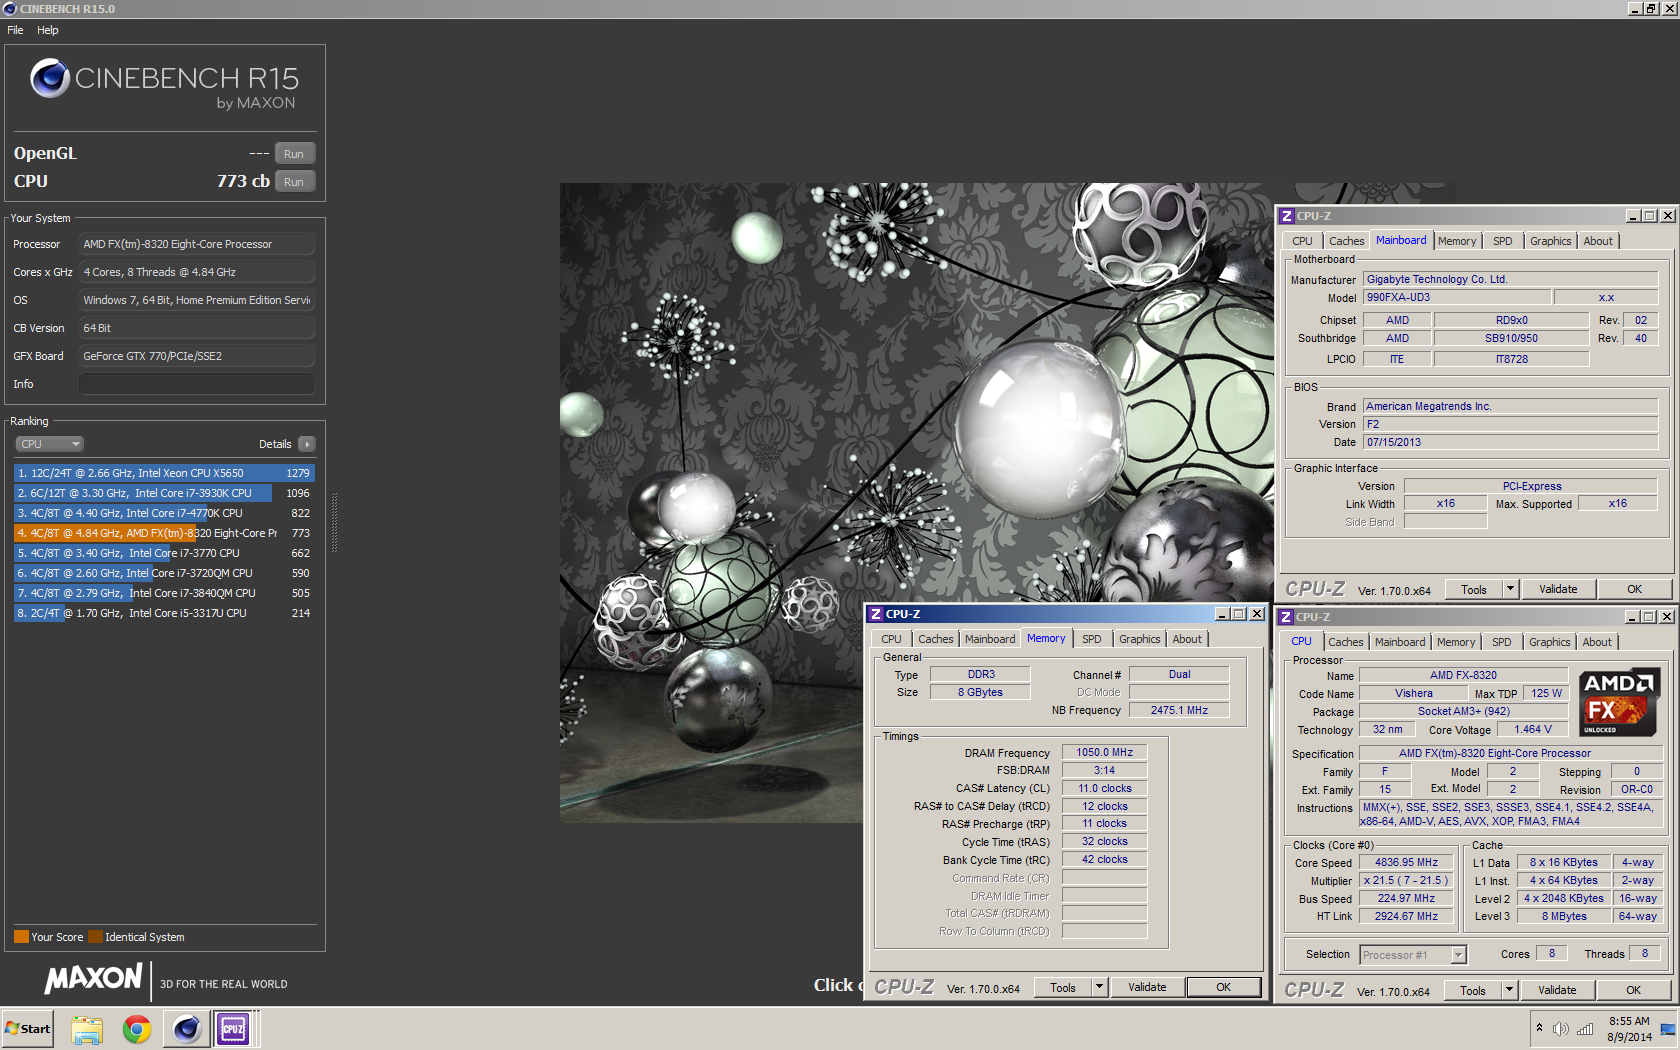Screen dimensions: 1680x1050
Task: Open About tab in Memory CPU-Z window
Action: coord(1187,639)
